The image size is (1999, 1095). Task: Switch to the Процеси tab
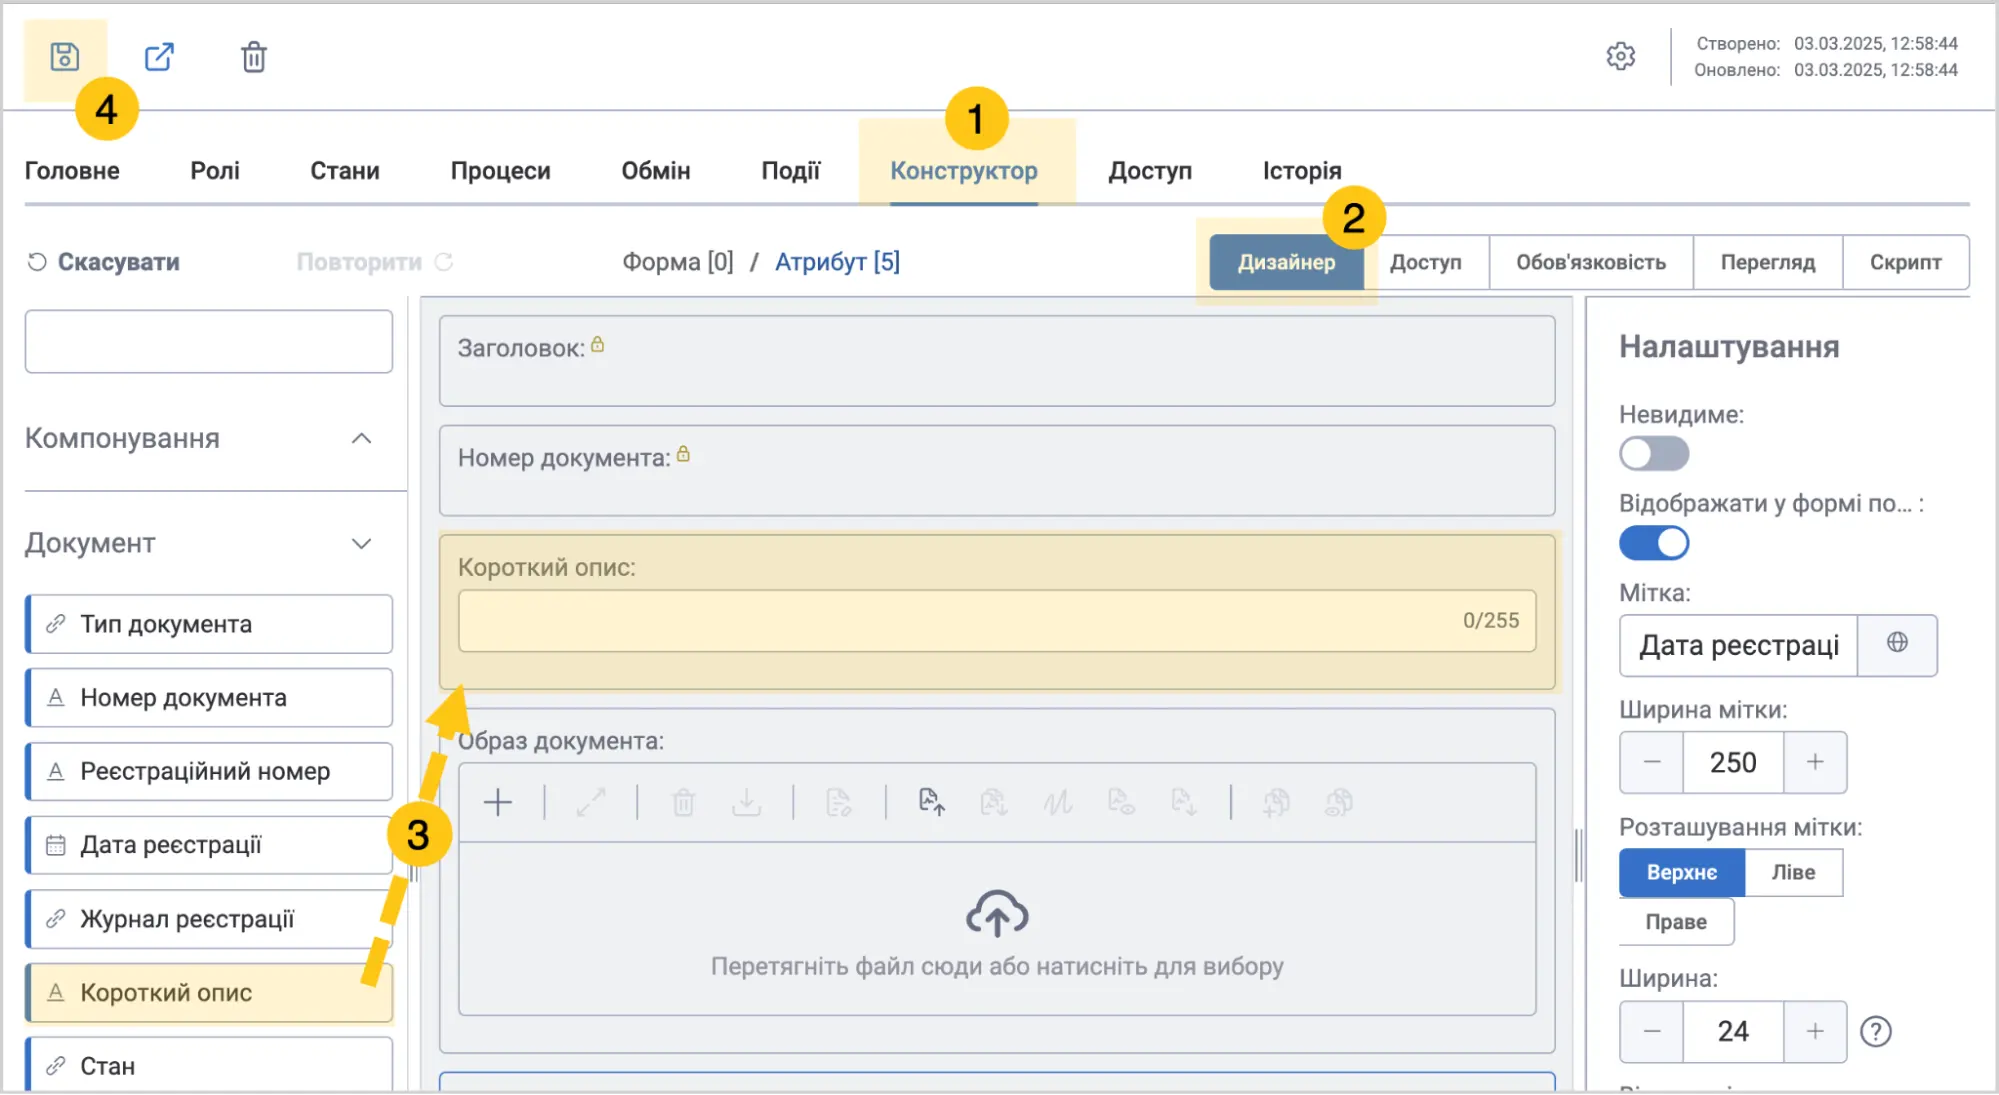click(500, 171)
